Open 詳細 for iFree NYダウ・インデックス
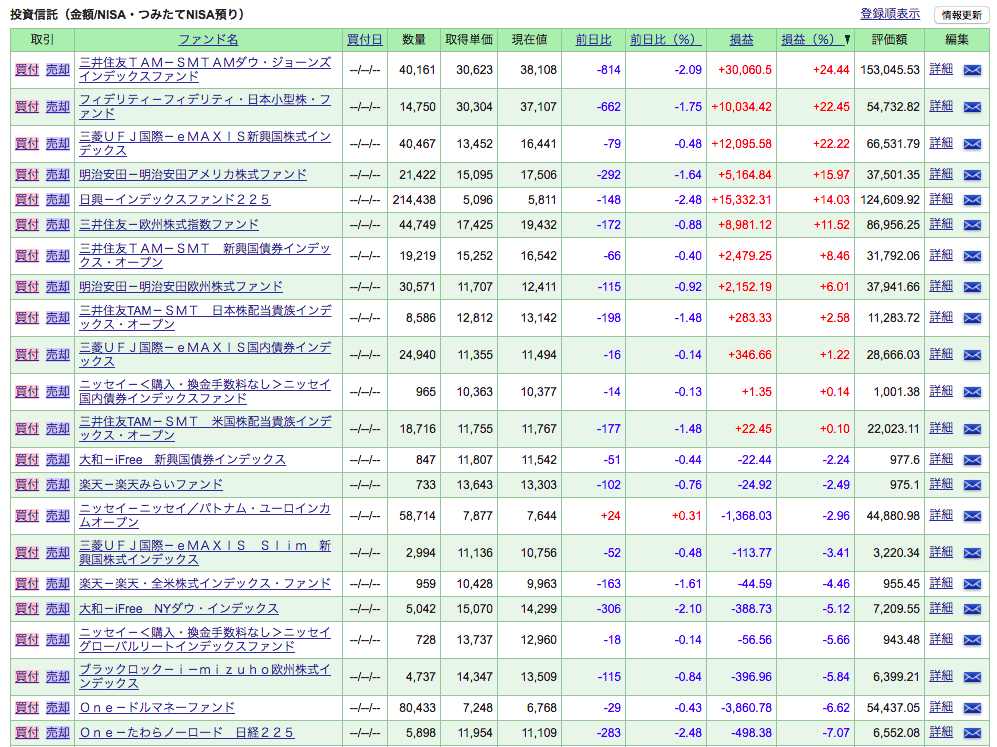 pyautogui.click(x=940, y=608)
